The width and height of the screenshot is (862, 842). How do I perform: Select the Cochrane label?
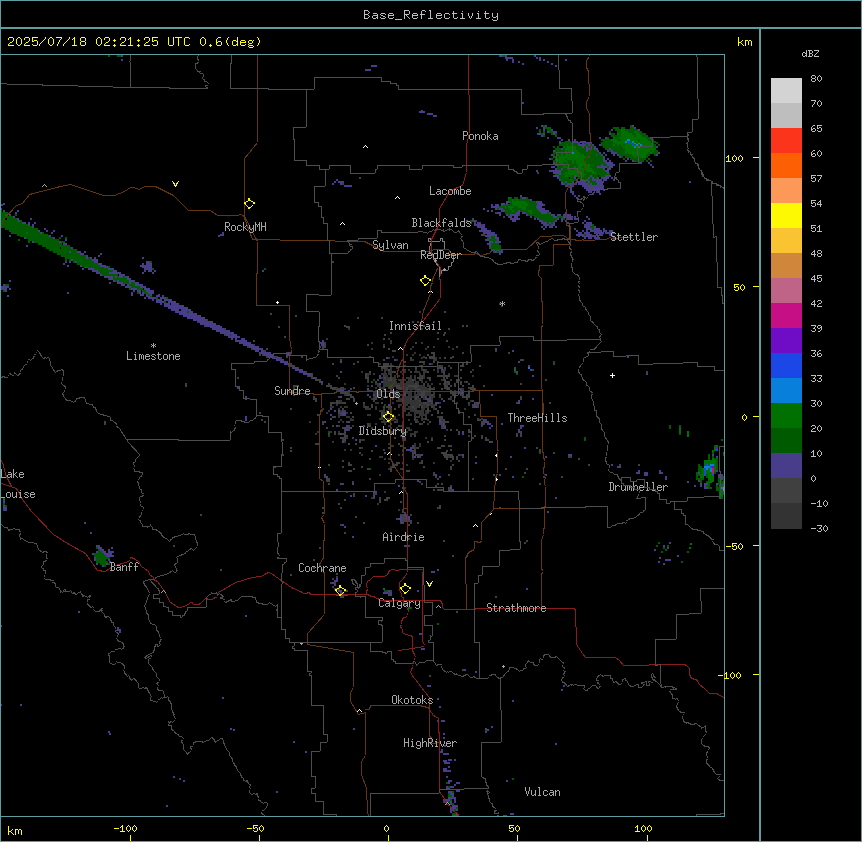point(322,568)
